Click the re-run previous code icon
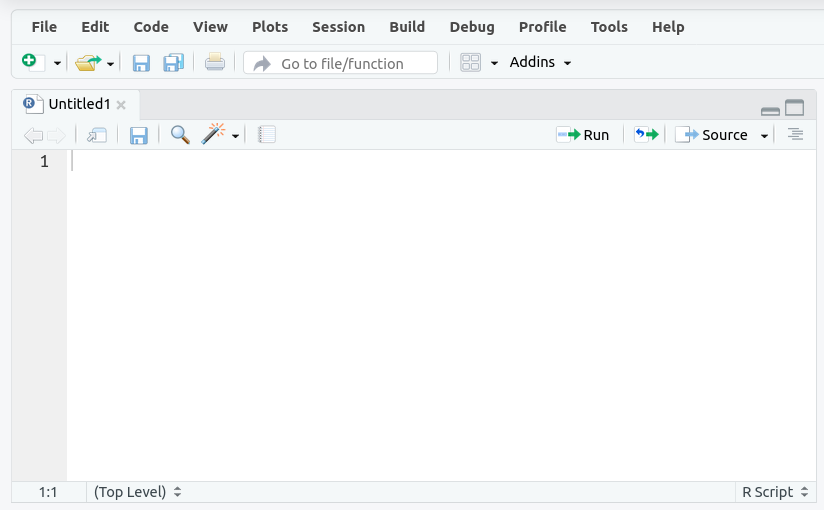This screenshot has width=826, height=511. 647,135
